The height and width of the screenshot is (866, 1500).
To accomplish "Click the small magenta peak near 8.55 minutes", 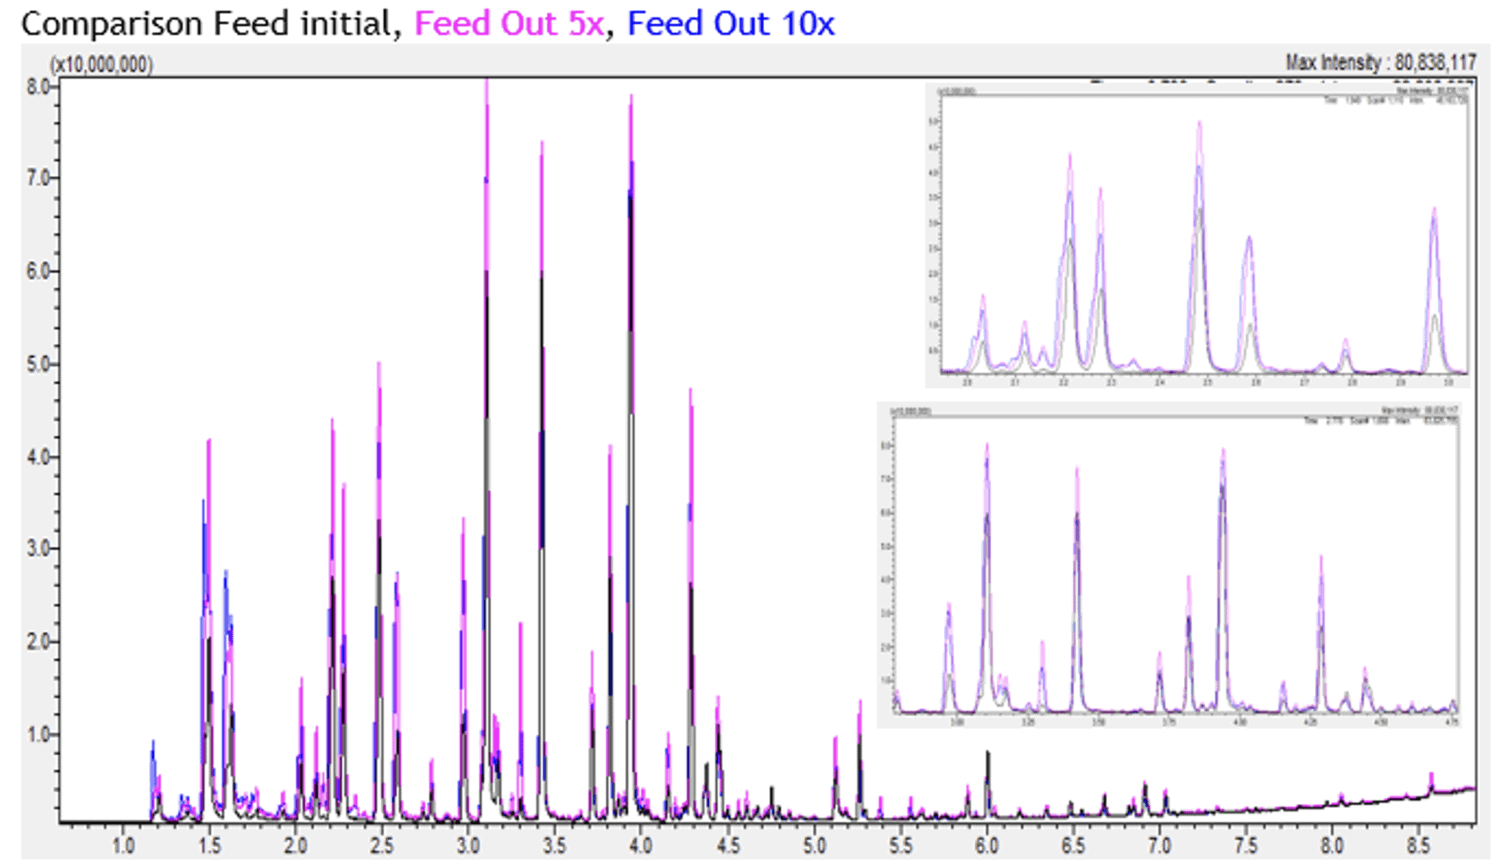I will coord(1431,778).
